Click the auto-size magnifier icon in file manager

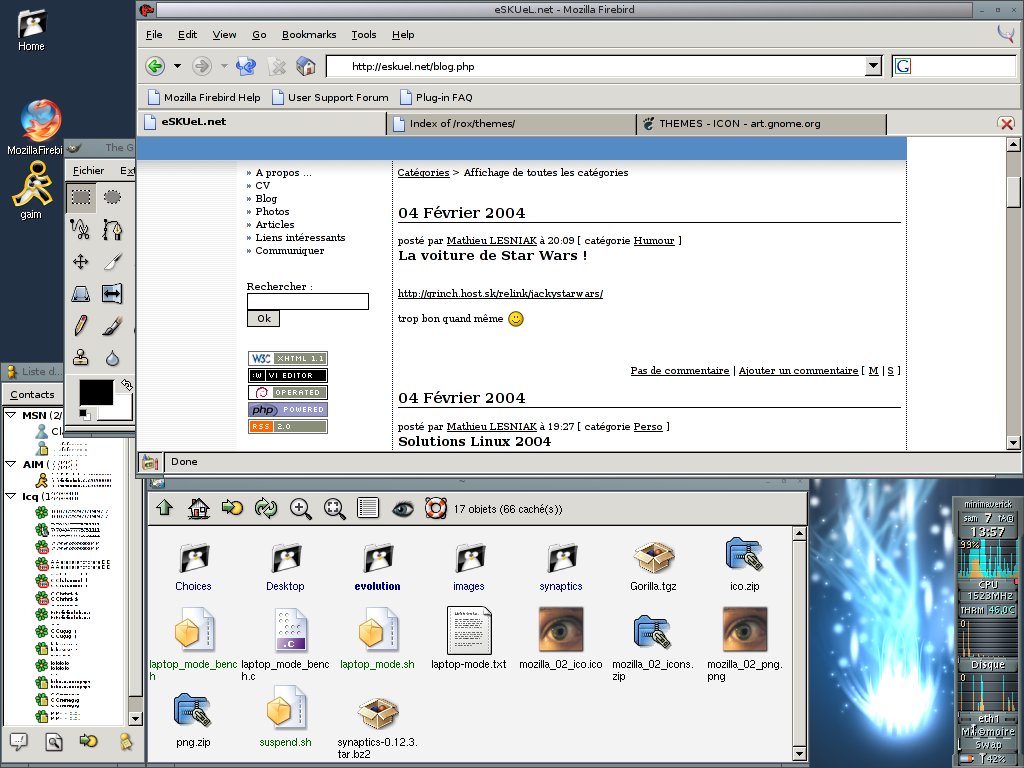[x=334, y=508]
